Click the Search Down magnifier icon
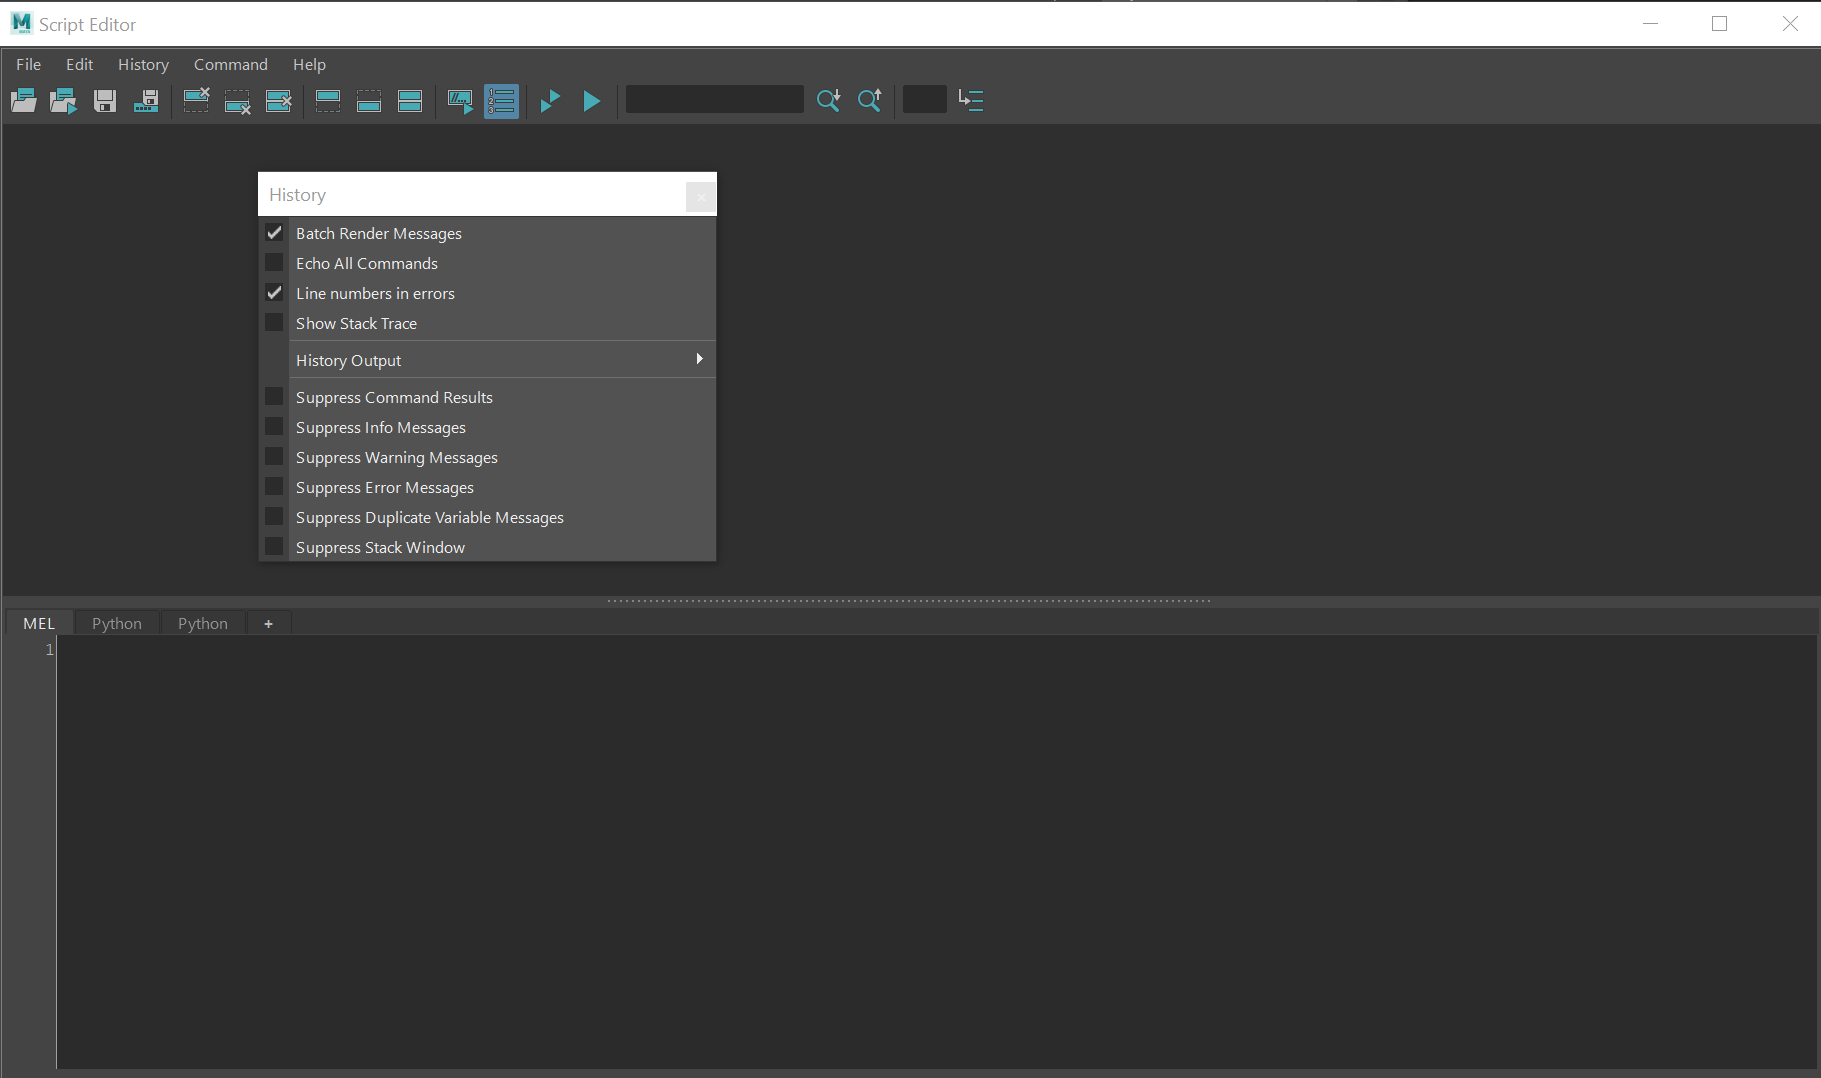This screenshot has height=1078, width=1821. (828, 100)
